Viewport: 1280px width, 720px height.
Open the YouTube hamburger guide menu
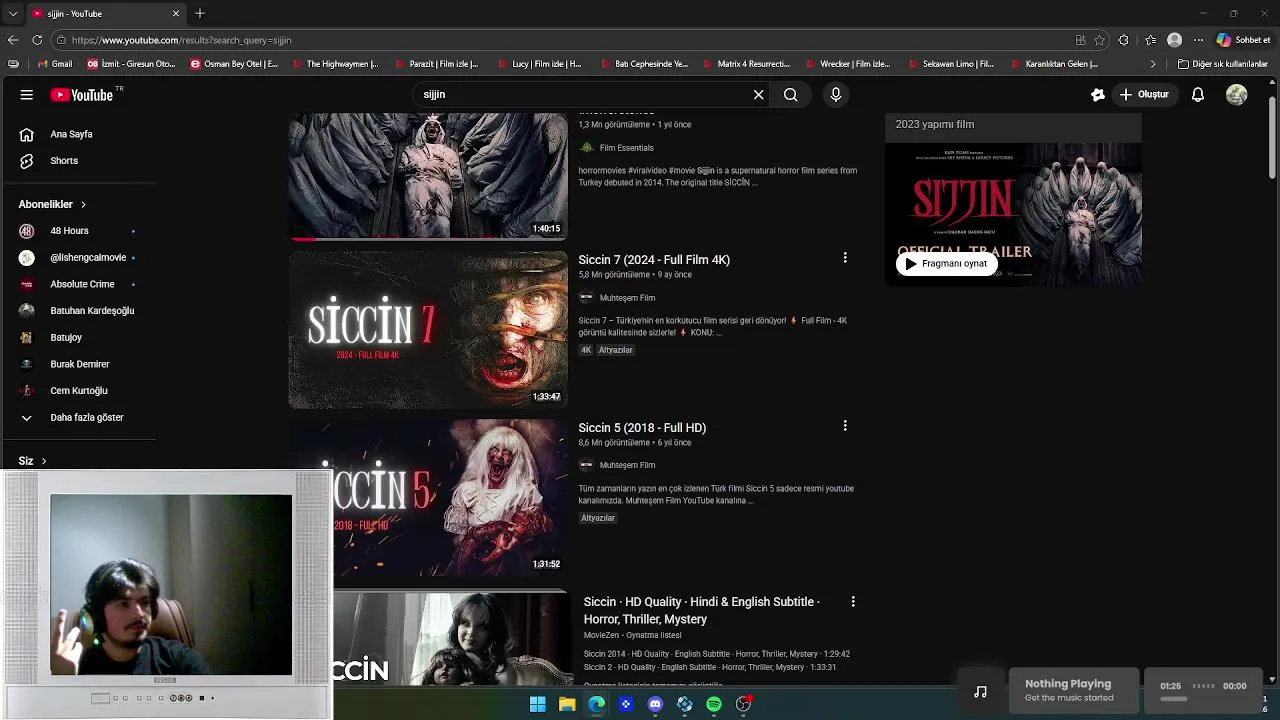pos(27,95)
